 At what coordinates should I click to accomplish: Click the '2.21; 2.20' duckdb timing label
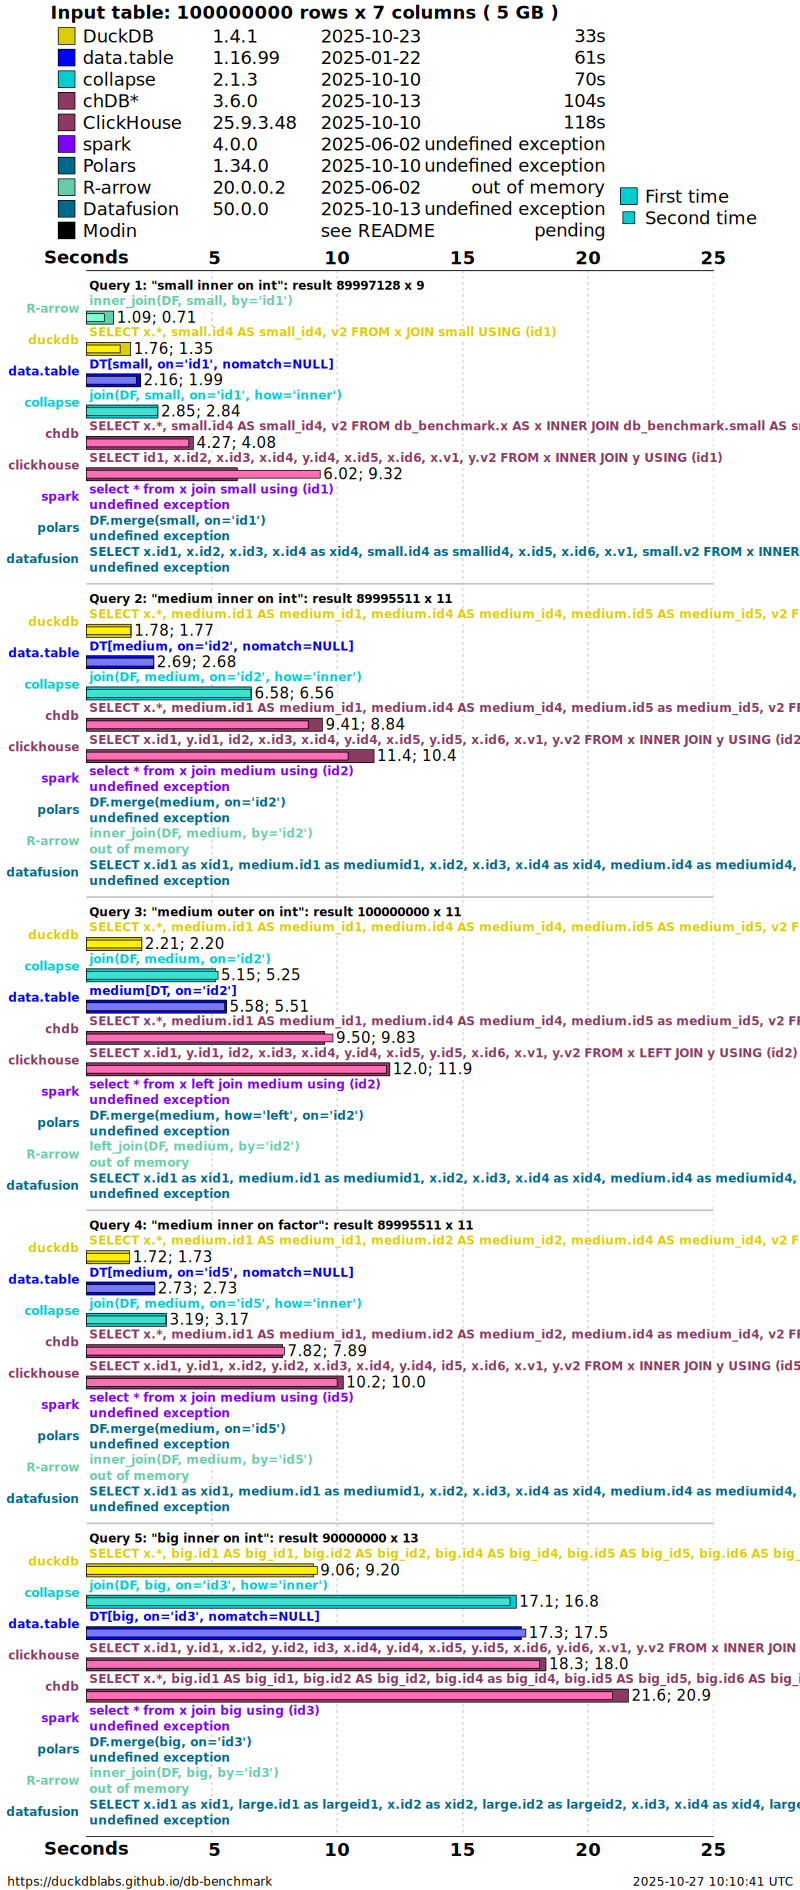[185, 943]
